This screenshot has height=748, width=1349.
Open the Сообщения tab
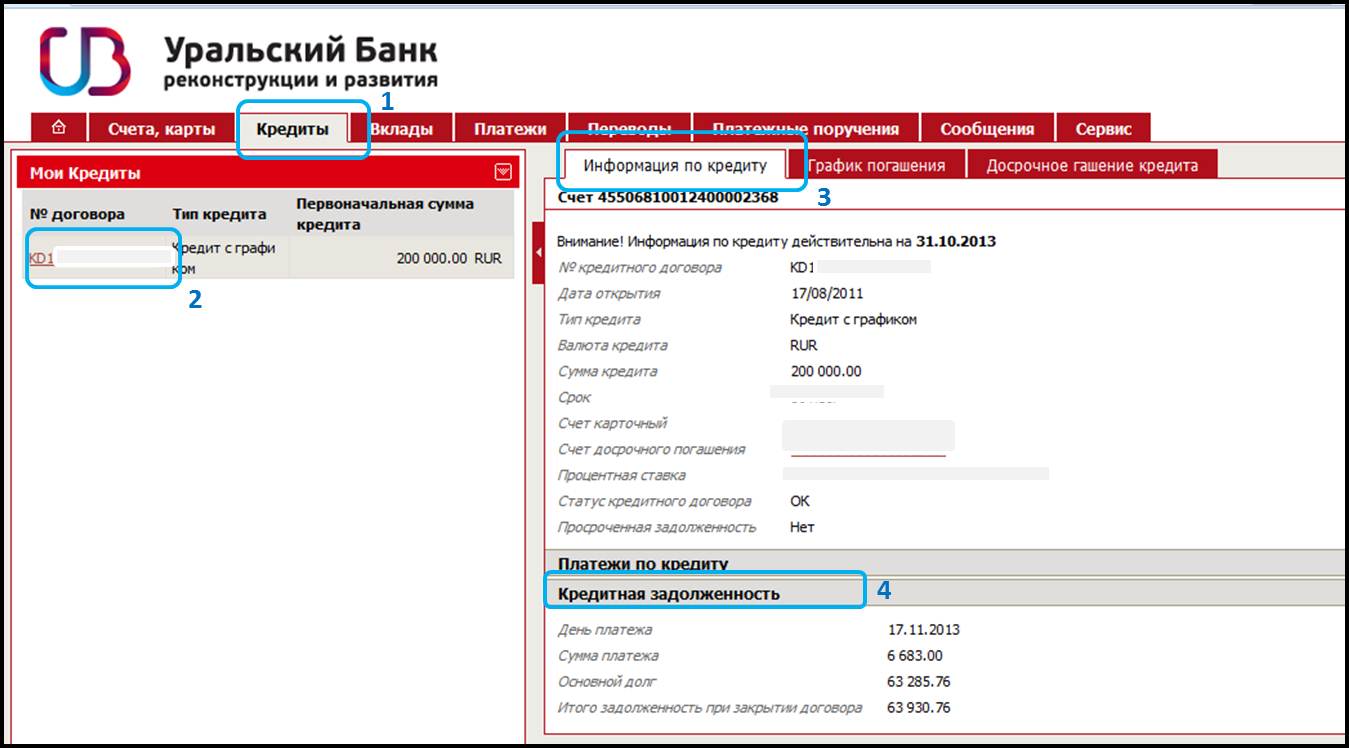986,129
